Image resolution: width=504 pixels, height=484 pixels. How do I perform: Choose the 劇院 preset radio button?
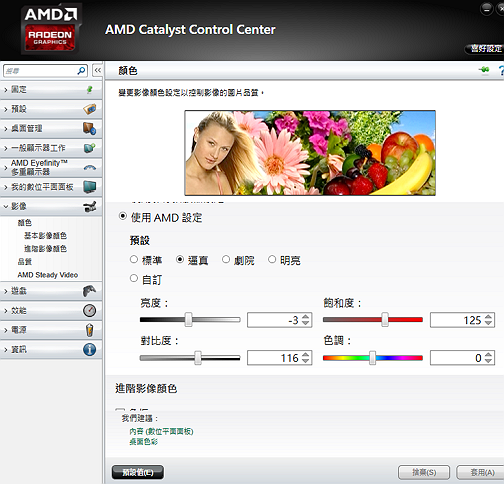point(226,259)
